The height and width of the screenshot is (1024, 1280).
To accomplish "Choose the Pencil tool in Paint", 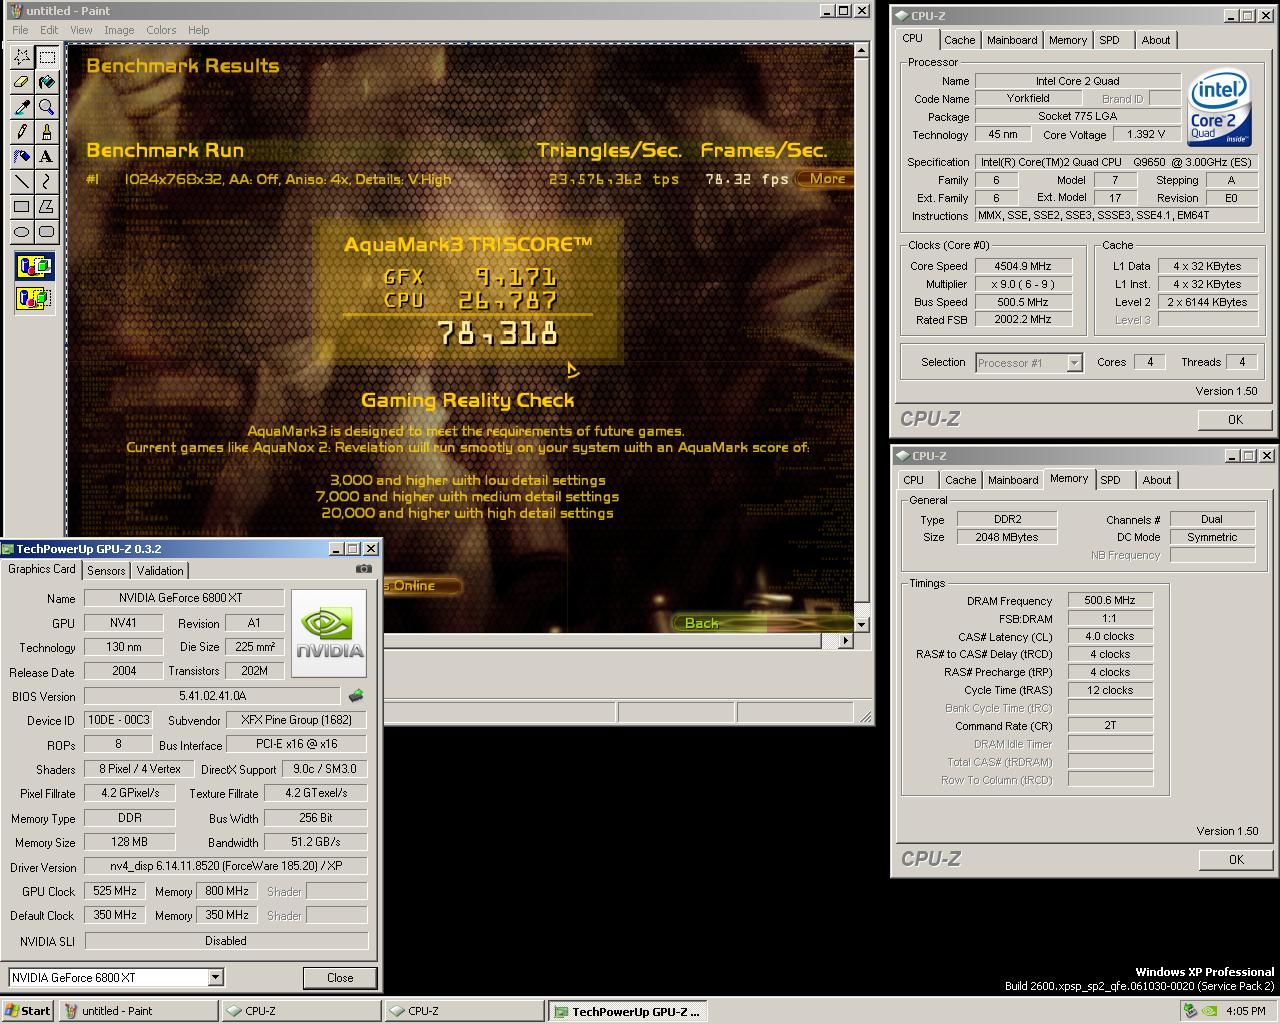I will (x=21, y=132).
